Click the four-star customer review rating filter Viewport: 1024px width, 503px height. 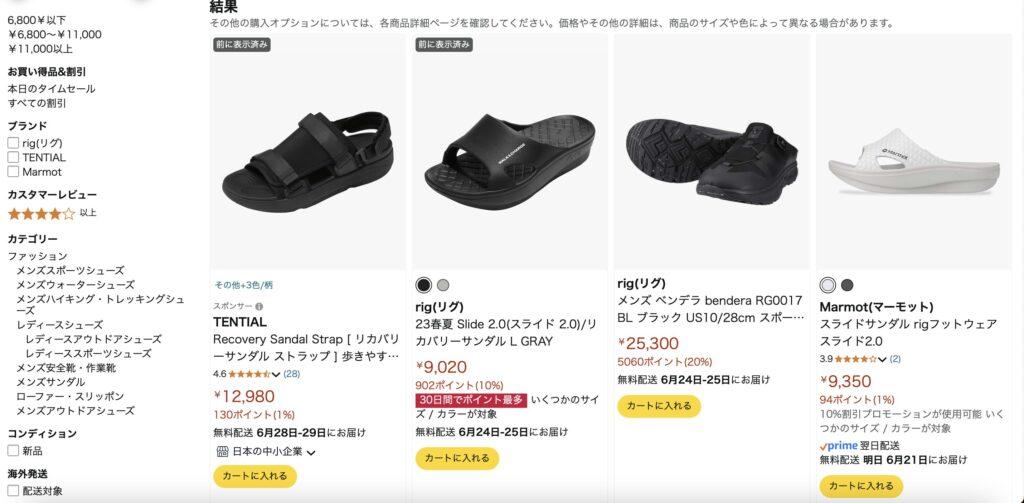[42, 214]
